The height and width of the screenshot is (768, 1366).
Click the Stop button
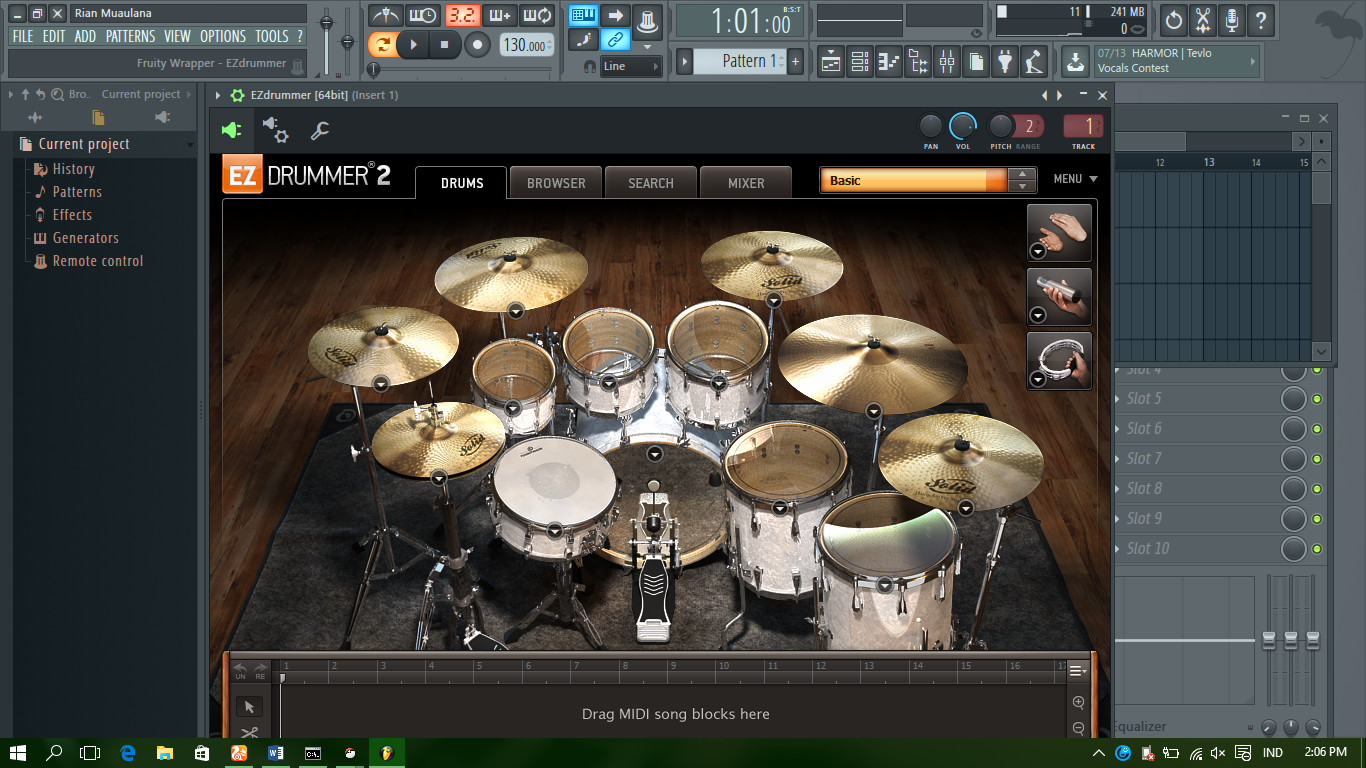click(445, 45)
